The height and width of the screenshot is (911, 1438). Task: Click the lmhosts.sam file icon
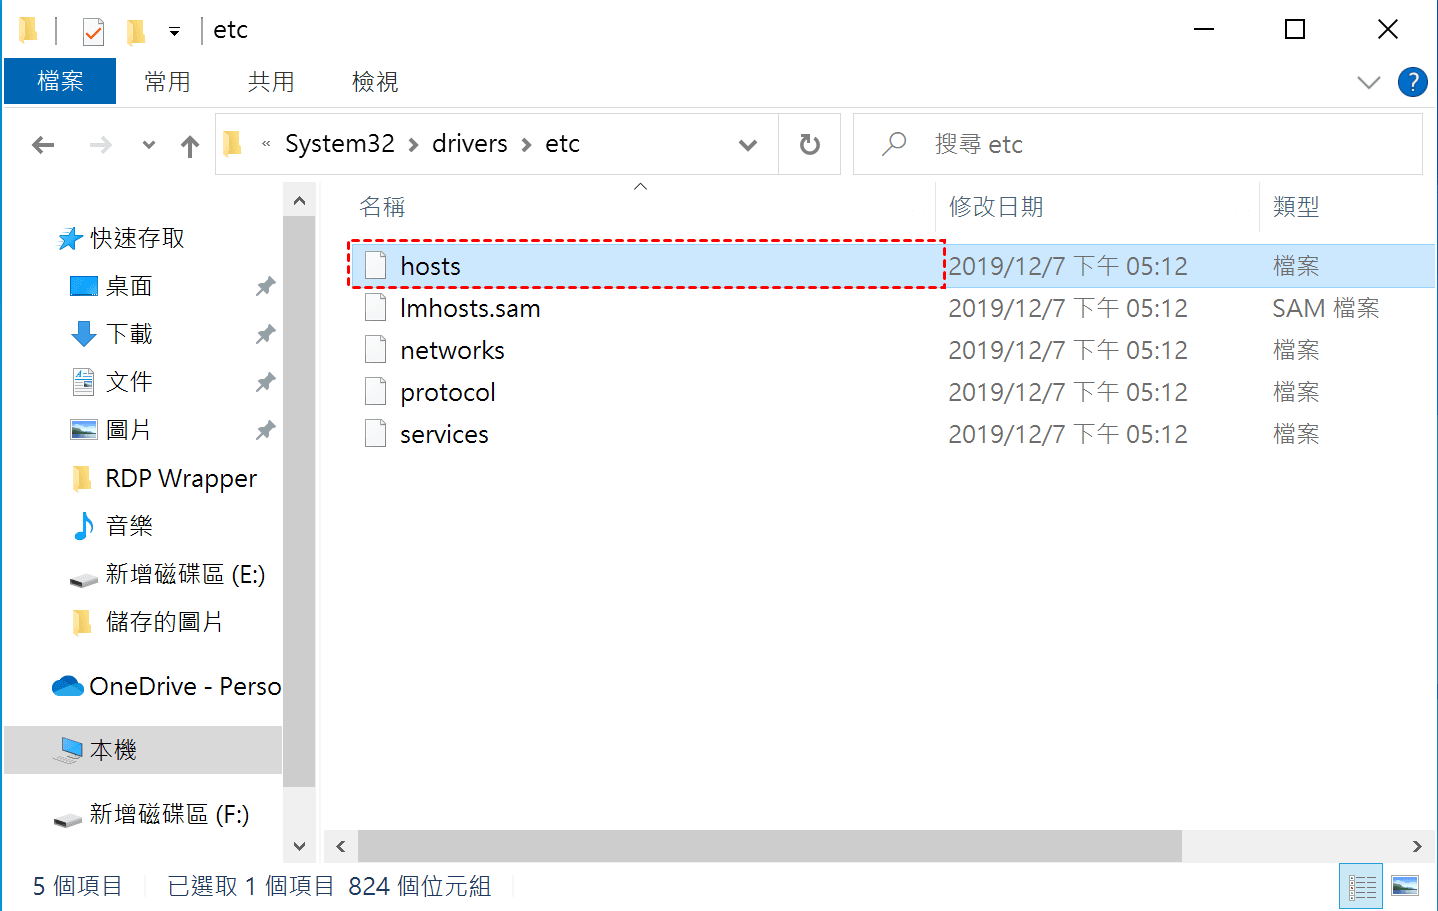[375, 307]
